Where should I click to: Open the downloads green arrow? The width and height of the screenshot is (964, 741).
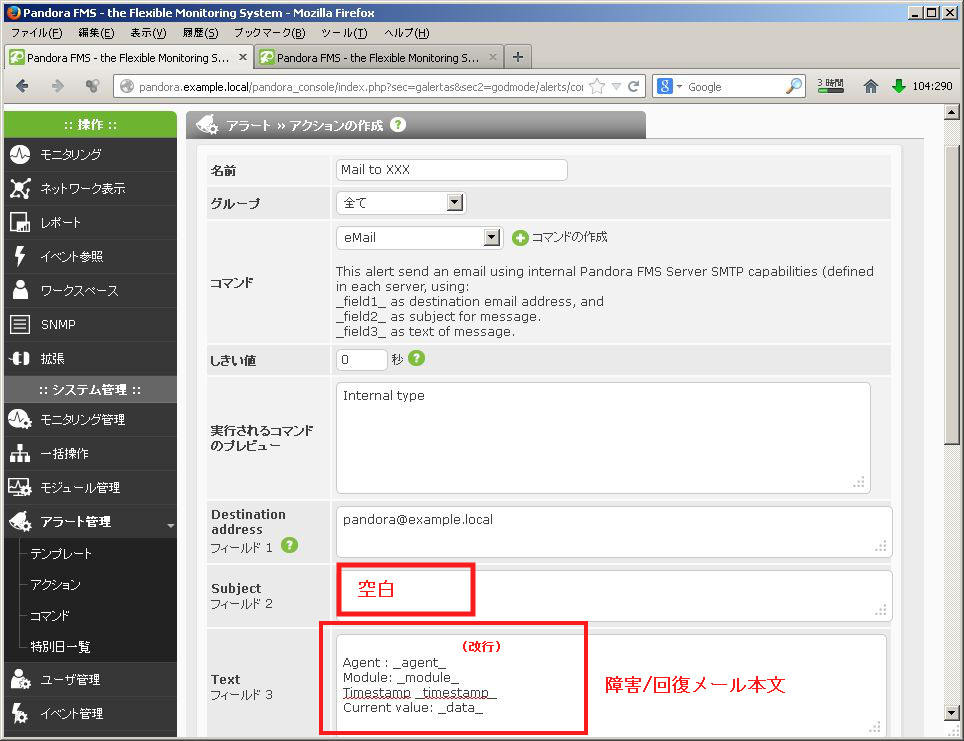pos(899,86)
